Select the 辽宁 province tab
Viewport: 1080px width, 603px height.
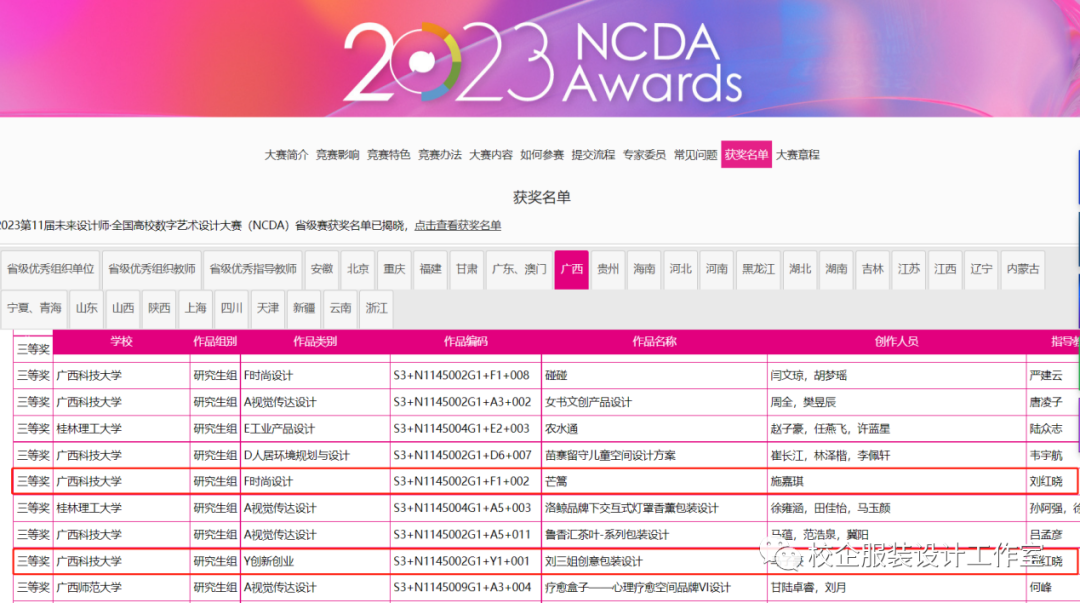(981, 269)
